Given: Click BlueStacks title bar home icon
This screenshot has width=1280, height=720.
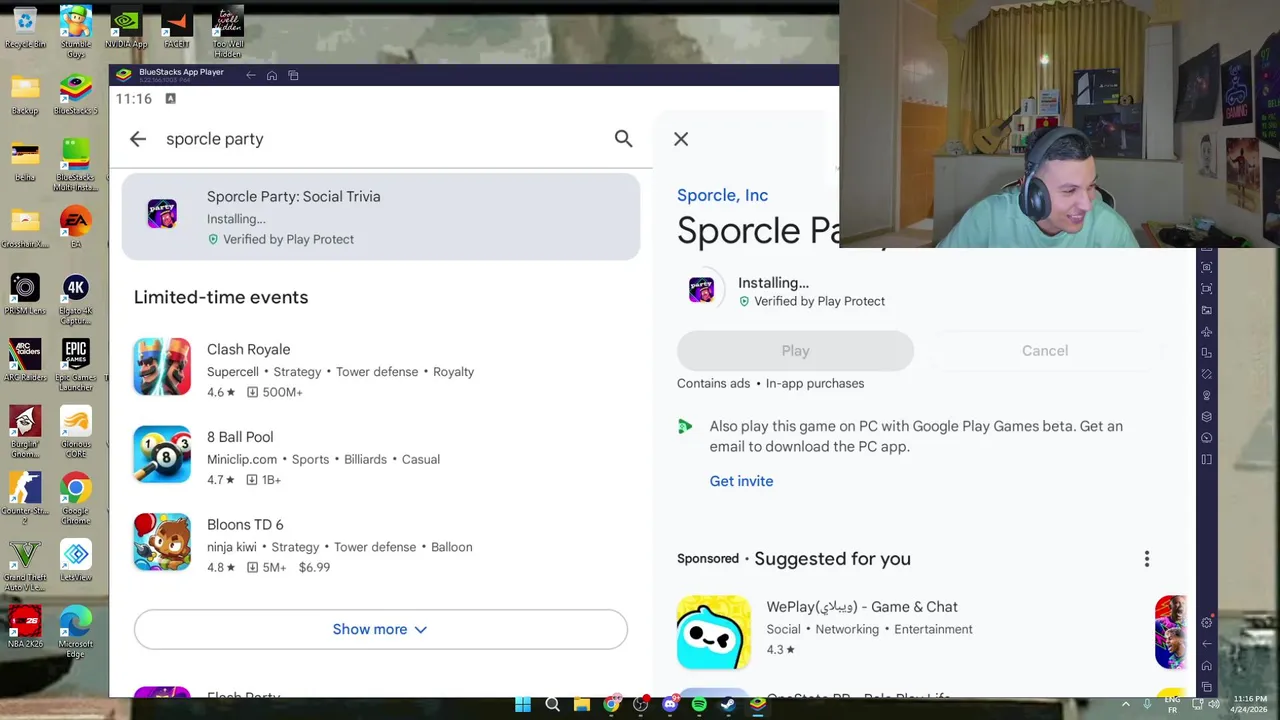Looking at the screenshot, I should pyautogui.click(x=271, y=75).
